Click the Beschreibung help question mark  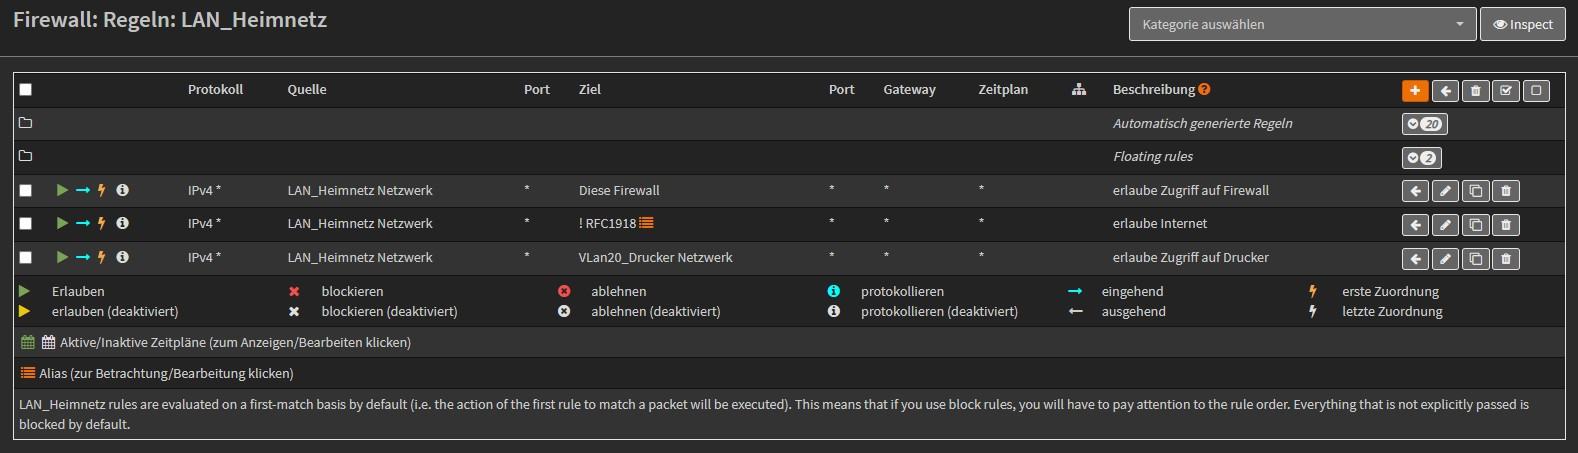[1204, 89]
